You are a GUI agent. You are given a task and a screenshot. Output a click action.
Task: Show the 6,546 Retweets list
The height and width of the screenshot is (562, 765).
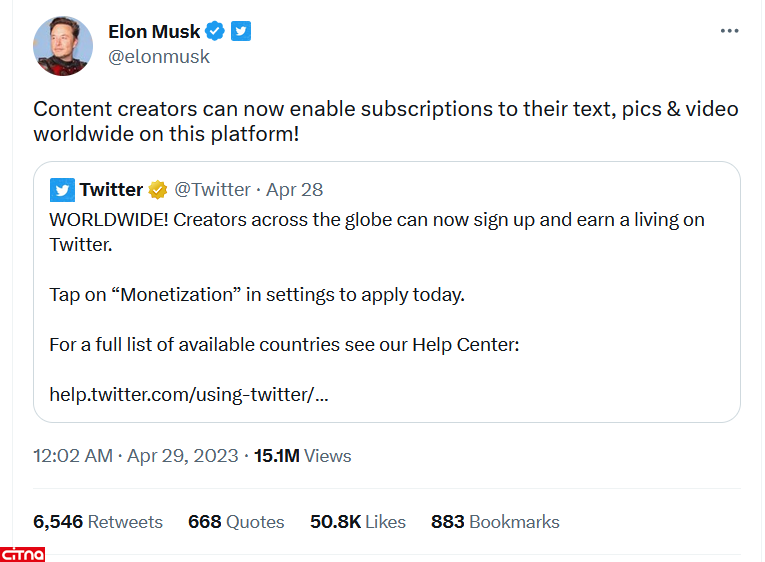pyautogui.click(x=98, y=521)
